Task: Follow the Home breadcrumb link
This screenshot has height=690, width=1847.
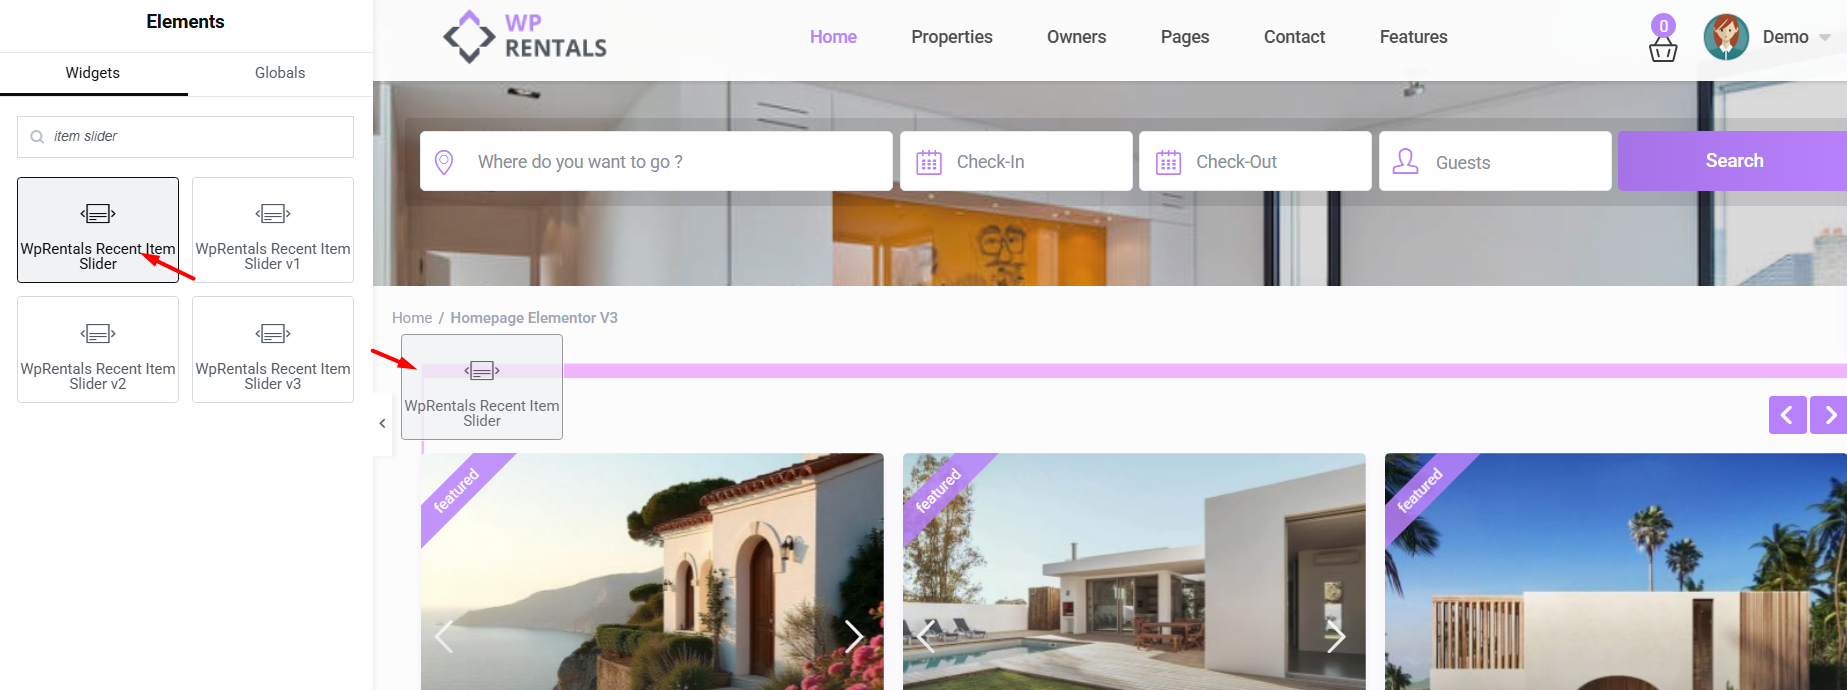Action: (412, 318)
